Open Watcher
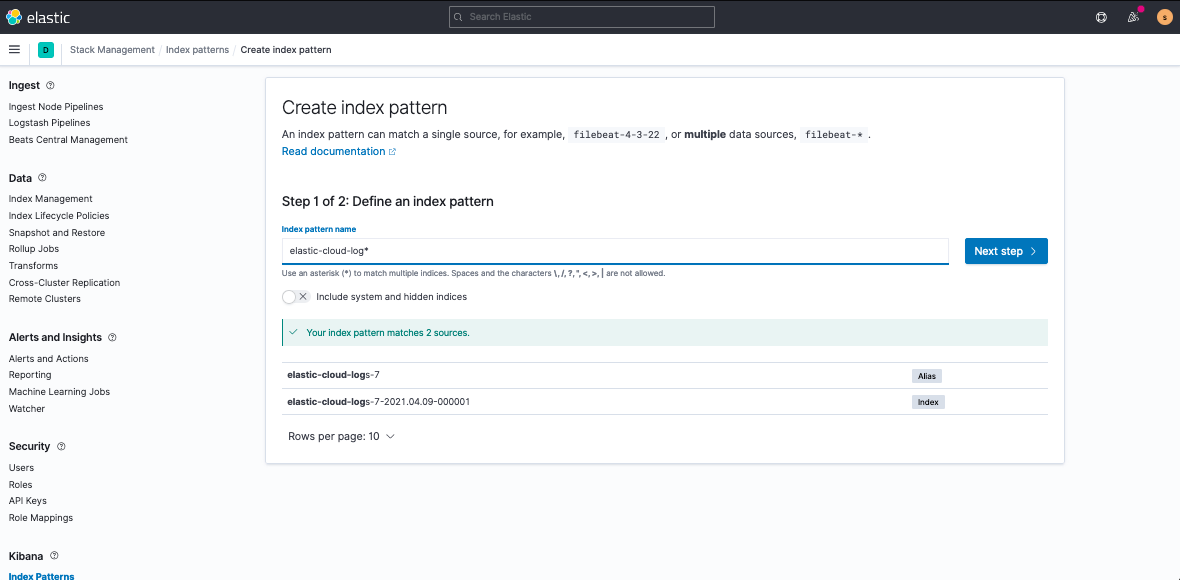 tap(27, 409)
